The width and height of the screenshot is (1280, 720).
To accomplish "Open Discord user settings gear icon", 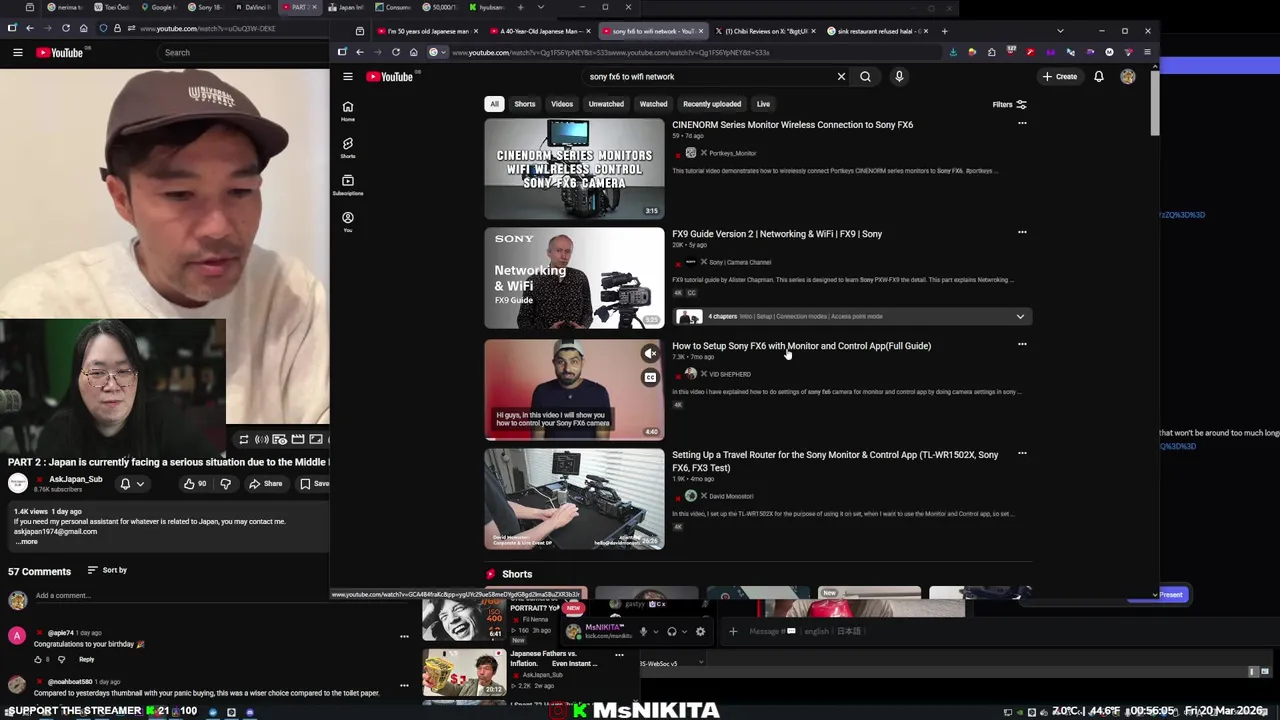I will click(x=700, y=632).
